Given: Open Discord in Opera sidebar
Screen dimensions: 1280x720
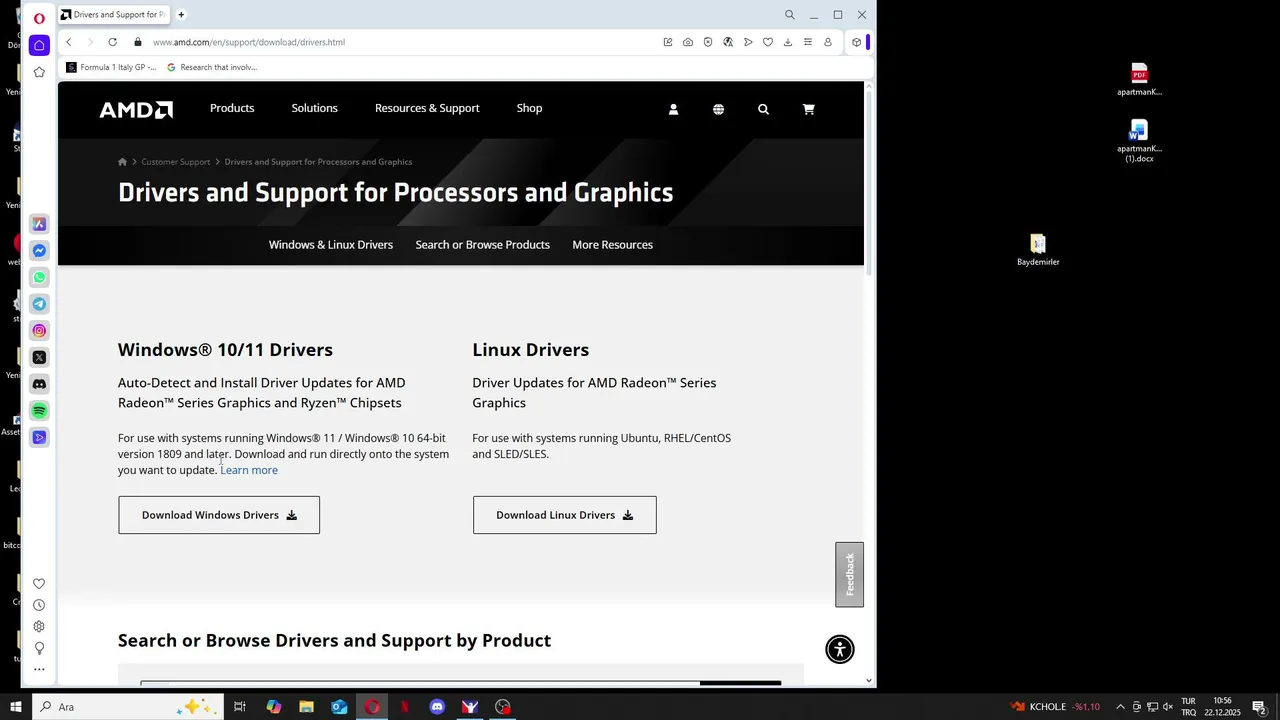Looking at the screenshot, I should [39, 384].
